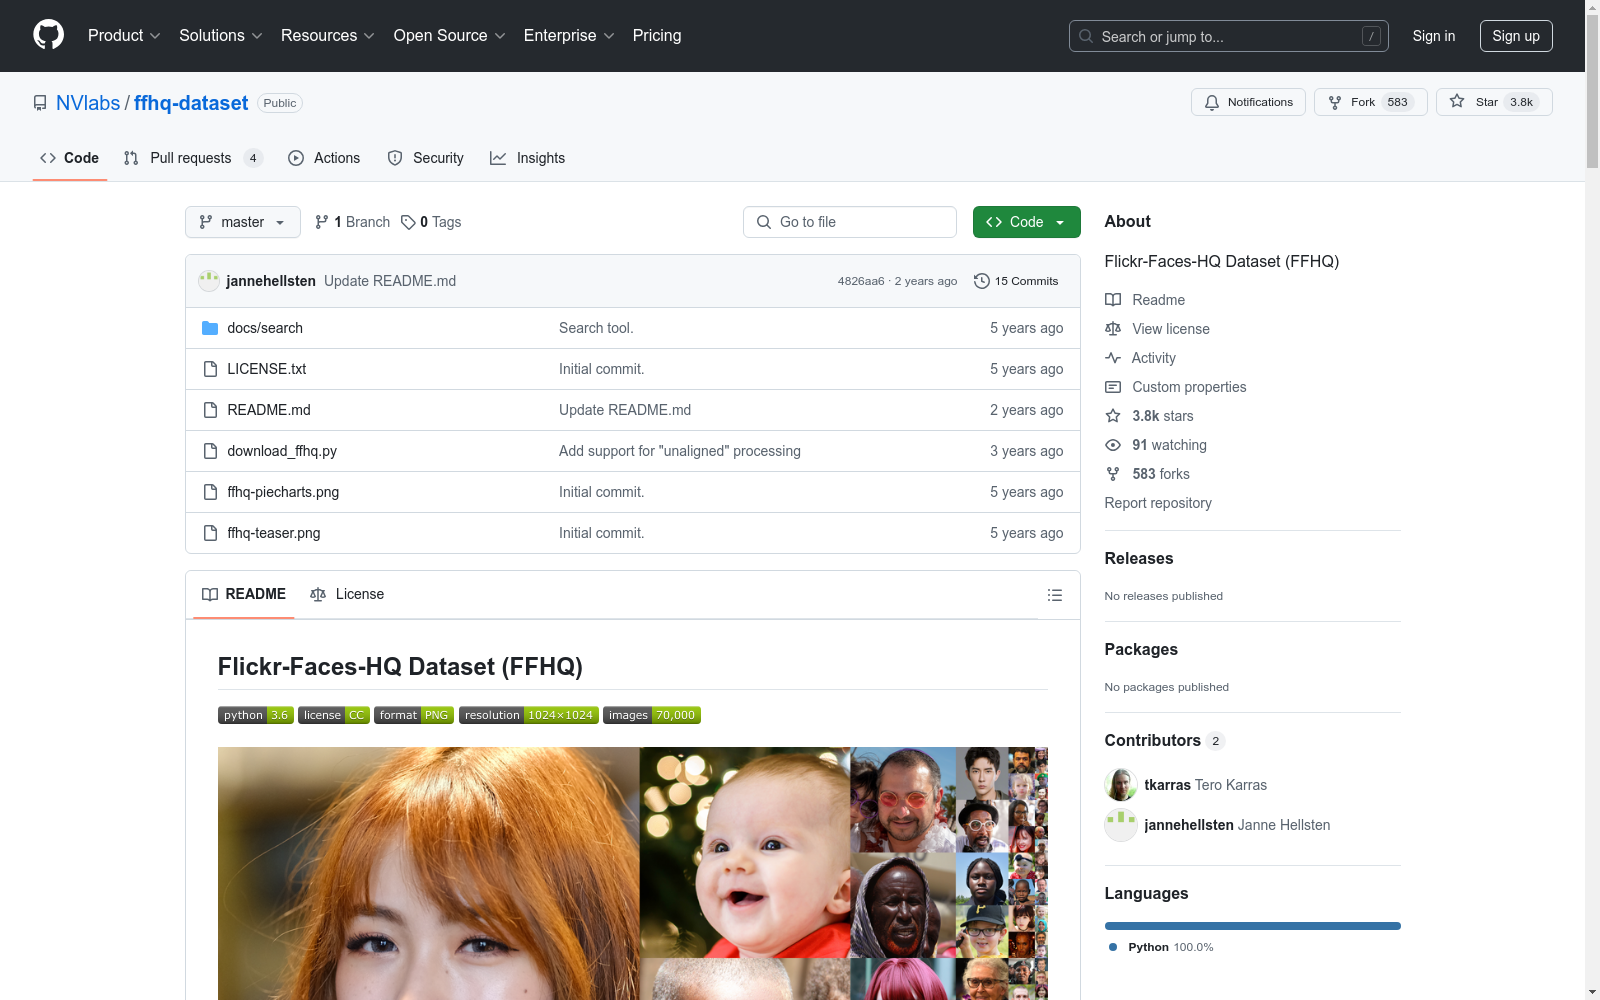Open the green Code dropdown
The height and width of the screenshot is (1000, 1600).
1027,222
